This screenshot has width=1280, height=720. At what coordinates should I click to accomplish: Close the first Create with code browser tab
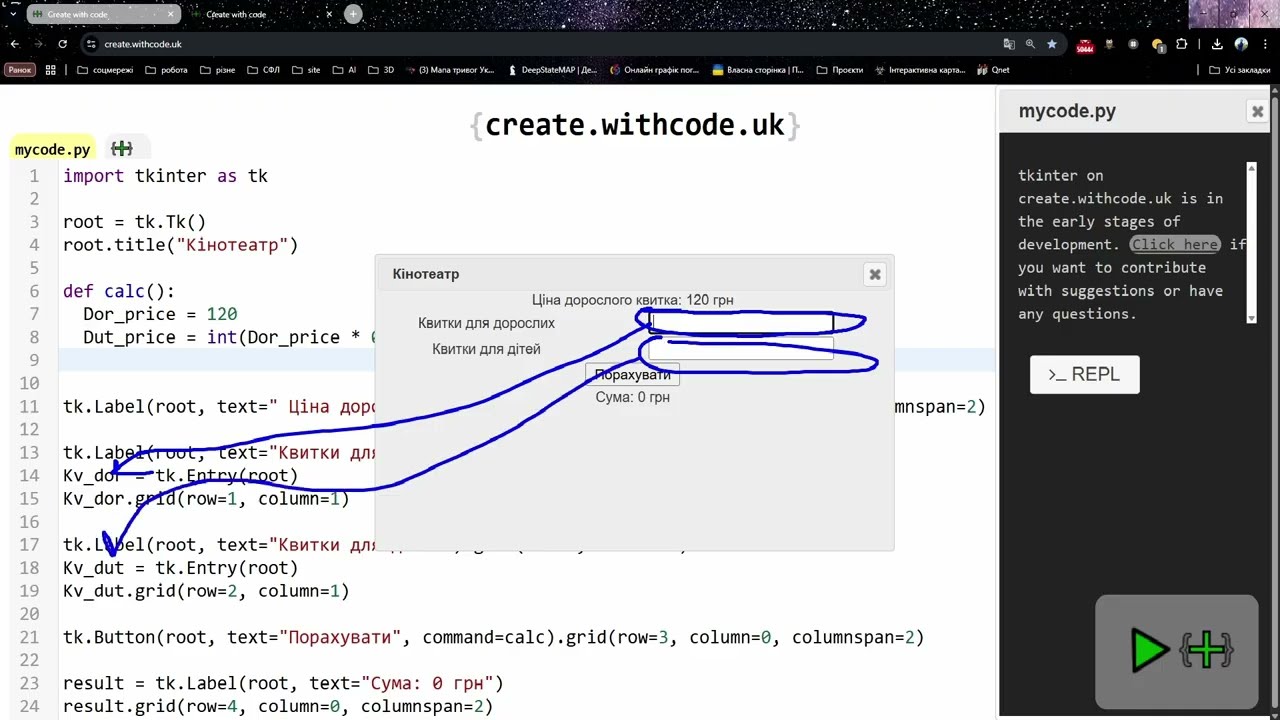[x=171, y=14]
